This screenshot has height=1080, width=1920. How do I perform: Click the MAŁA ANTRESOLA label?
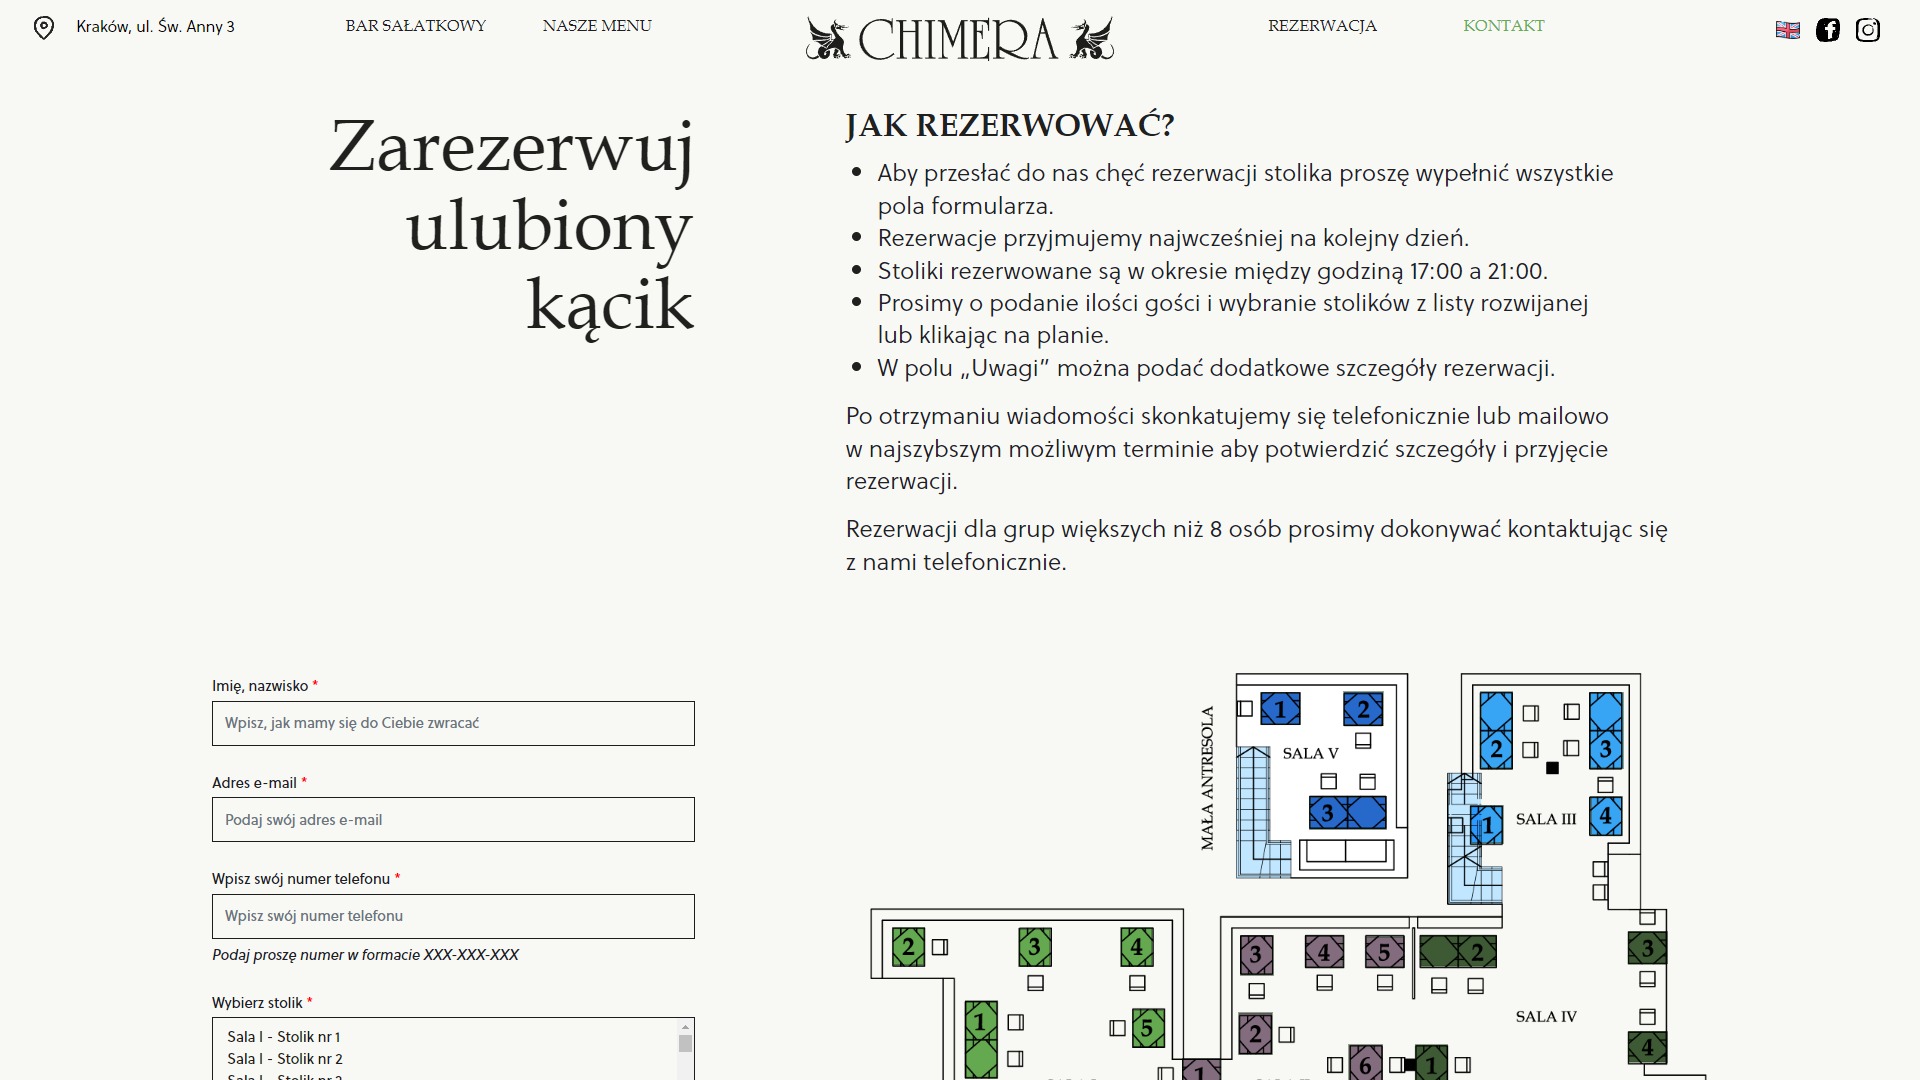click(1208, 778)
